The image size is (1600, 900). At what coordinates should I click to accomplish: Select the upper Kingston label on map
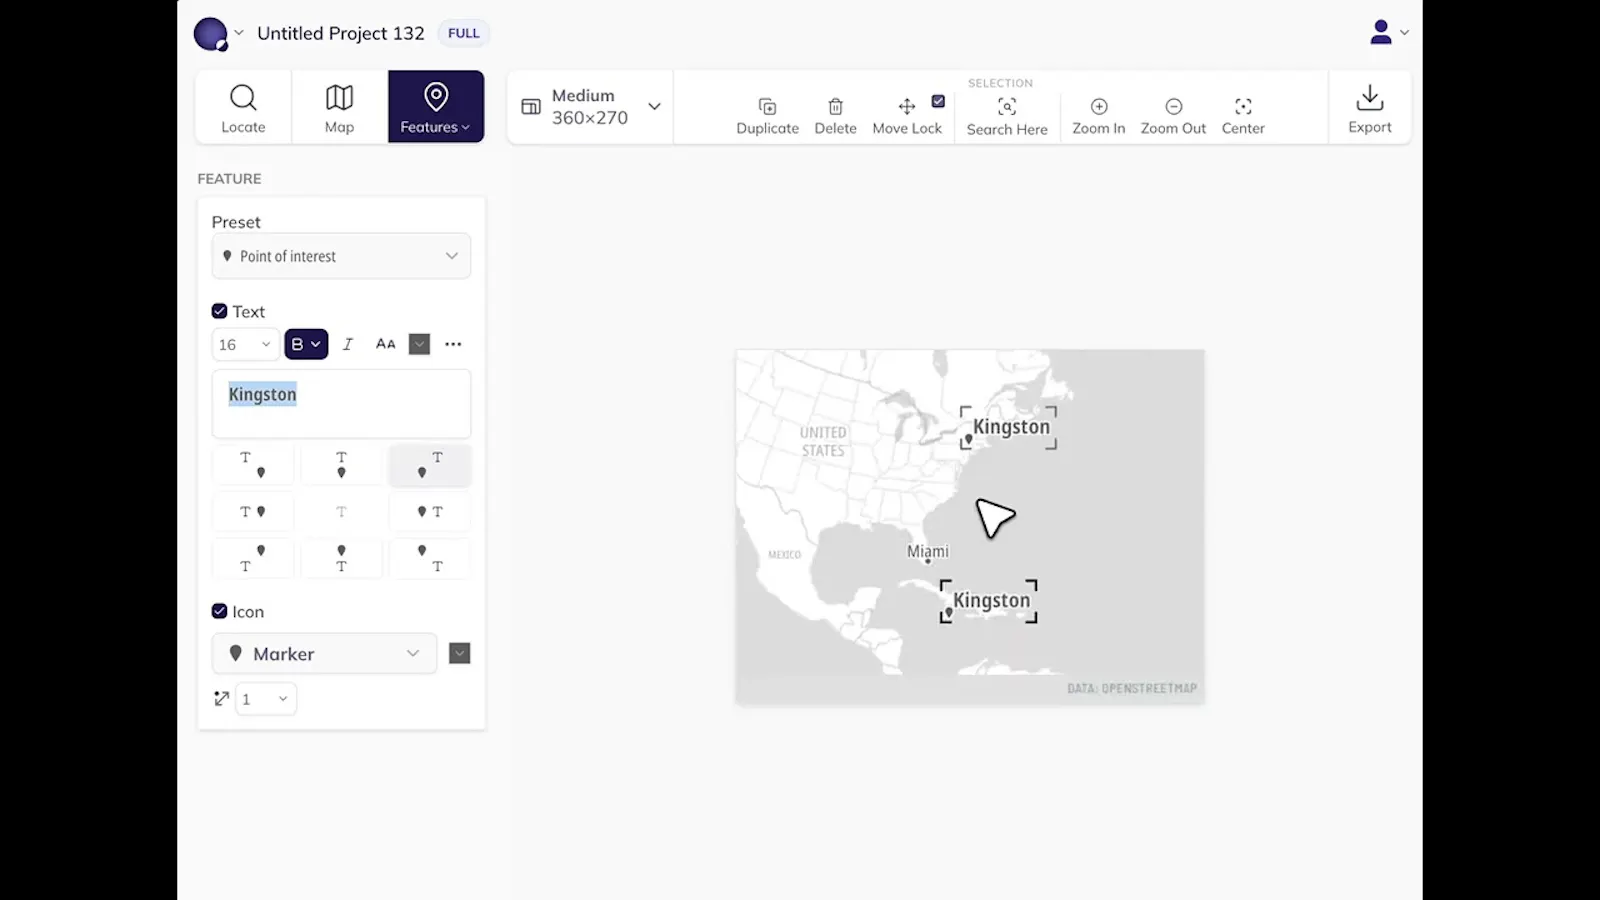coord(1011,427)
